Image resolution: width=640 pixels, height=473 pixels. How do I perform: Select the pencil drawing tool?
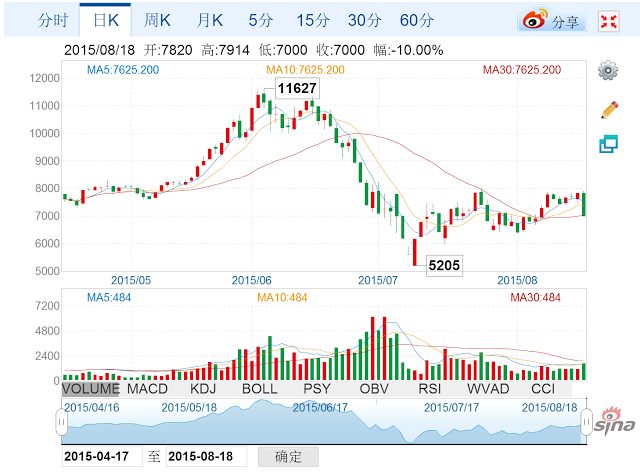pos(607,108)
